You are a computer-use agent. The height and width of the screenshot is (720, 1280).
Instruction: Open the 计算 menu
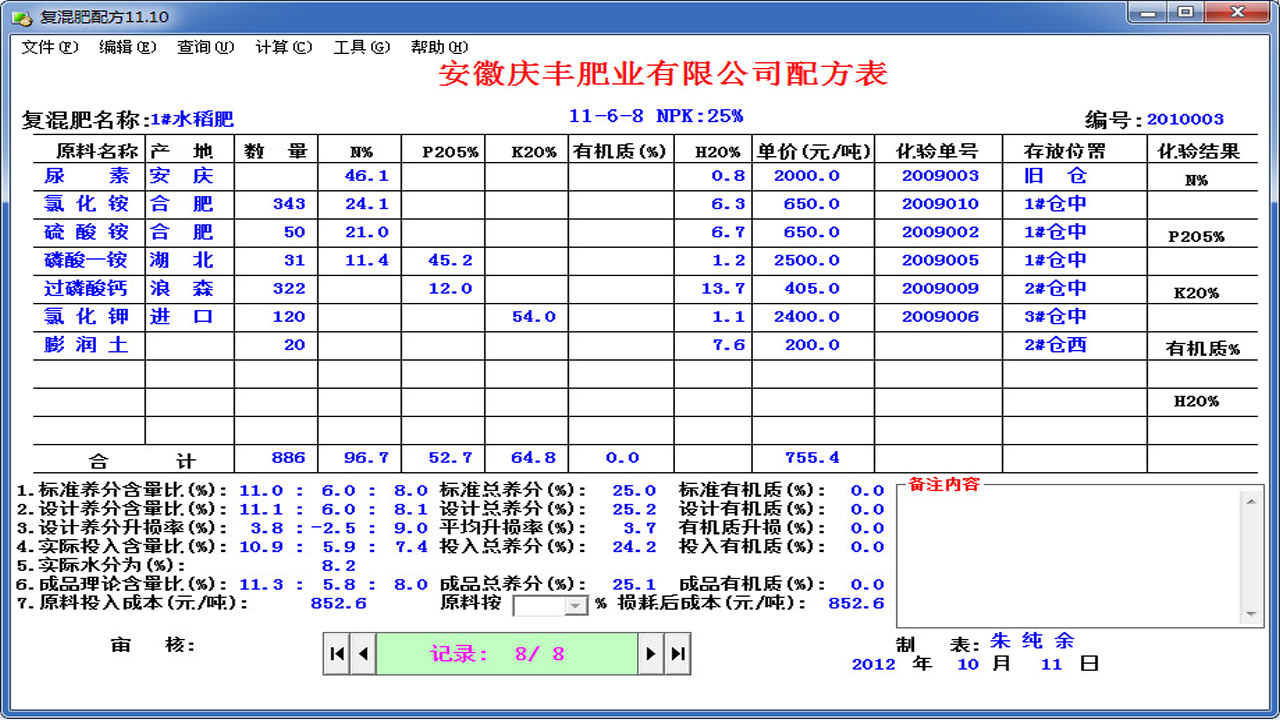point(282,47)
